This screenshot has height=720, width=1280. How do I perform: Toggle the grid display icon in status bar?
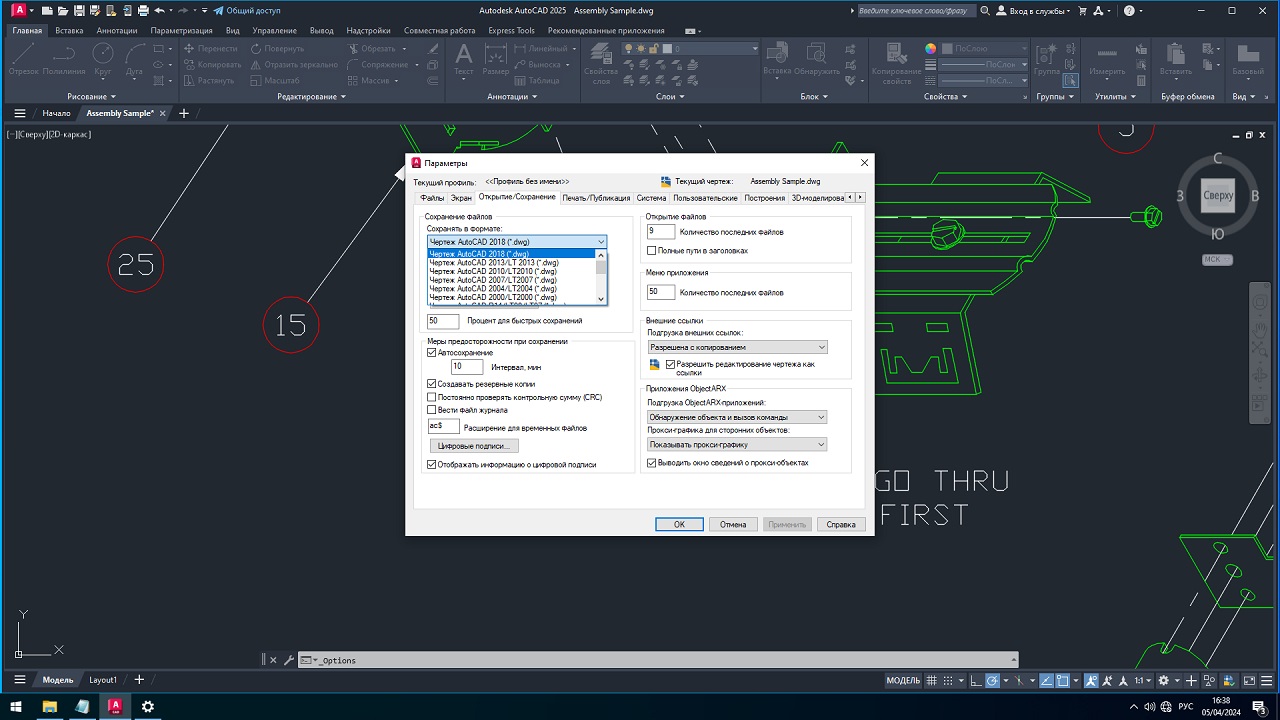(932, 681)
